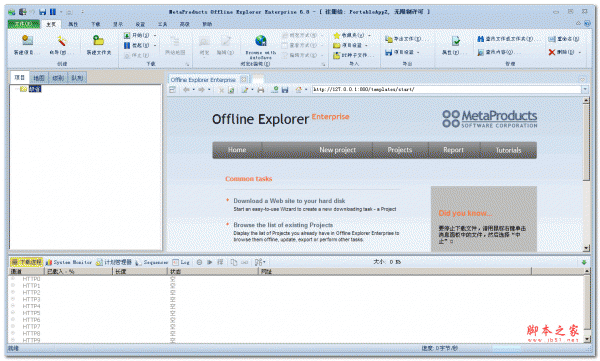This screenshot has width=600, height=361.
Task: Close the Offline Explorer Enterprise browser tab
Action: [243, 80]
